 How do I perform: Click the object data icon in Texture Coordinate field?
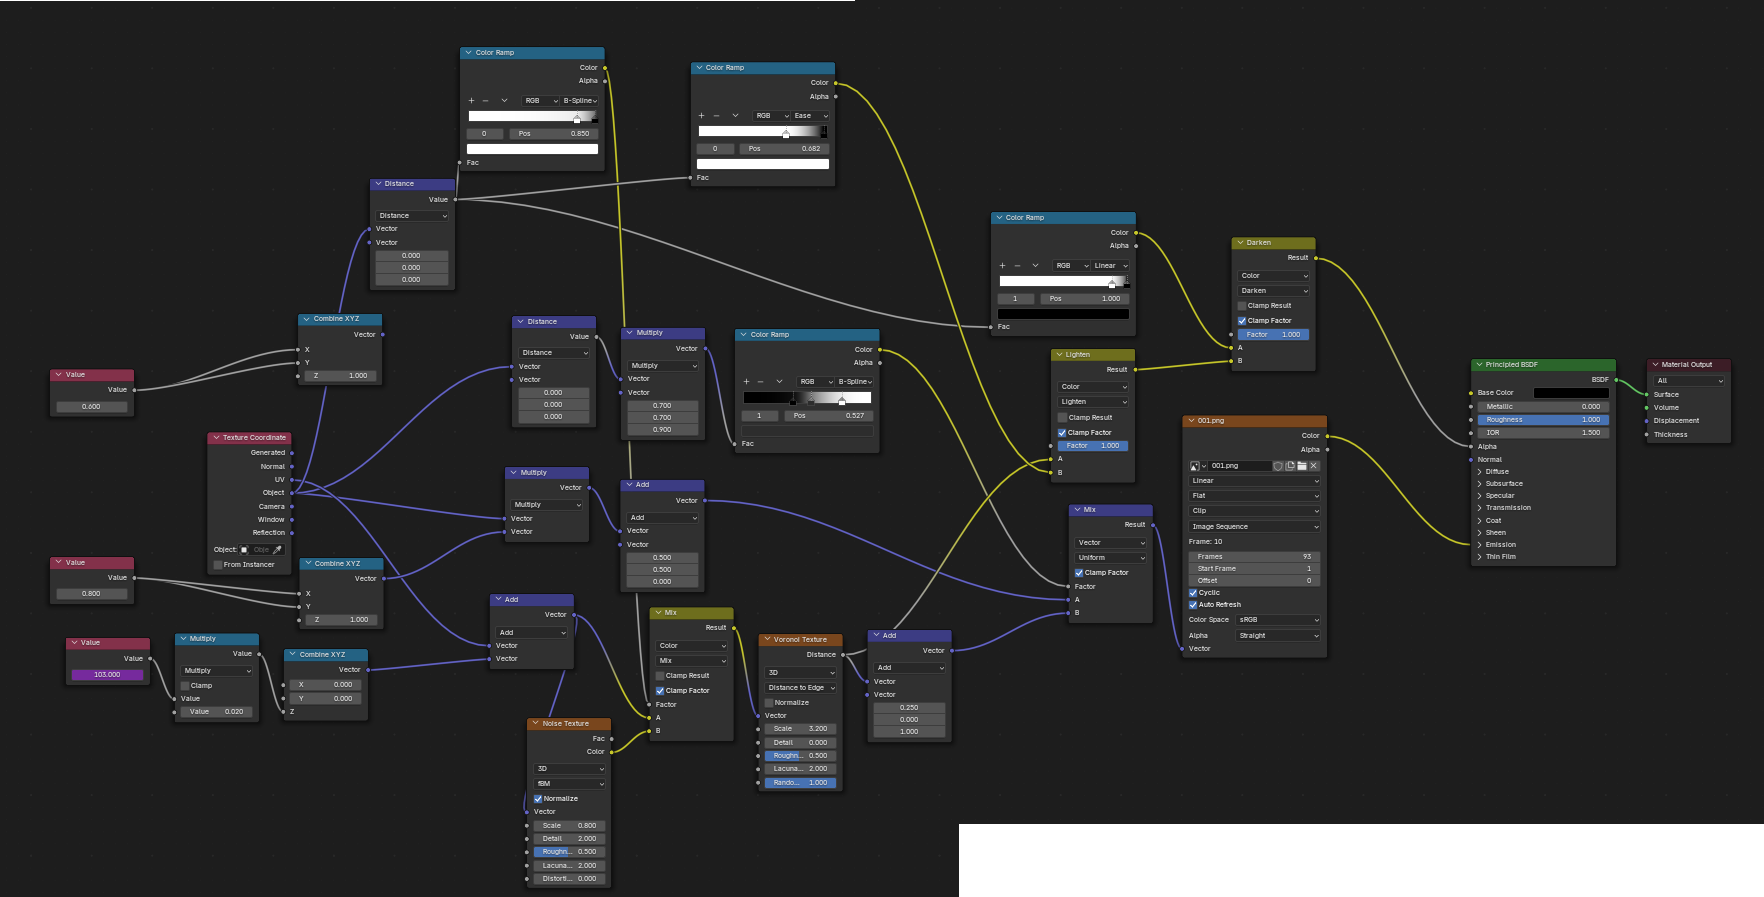245,549
